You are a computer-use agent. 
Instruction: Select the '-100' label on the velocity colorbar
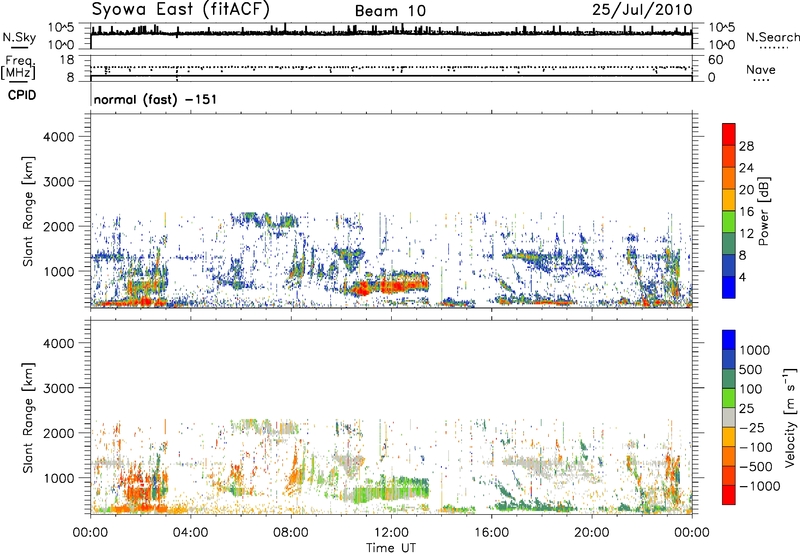pos(756,447)
